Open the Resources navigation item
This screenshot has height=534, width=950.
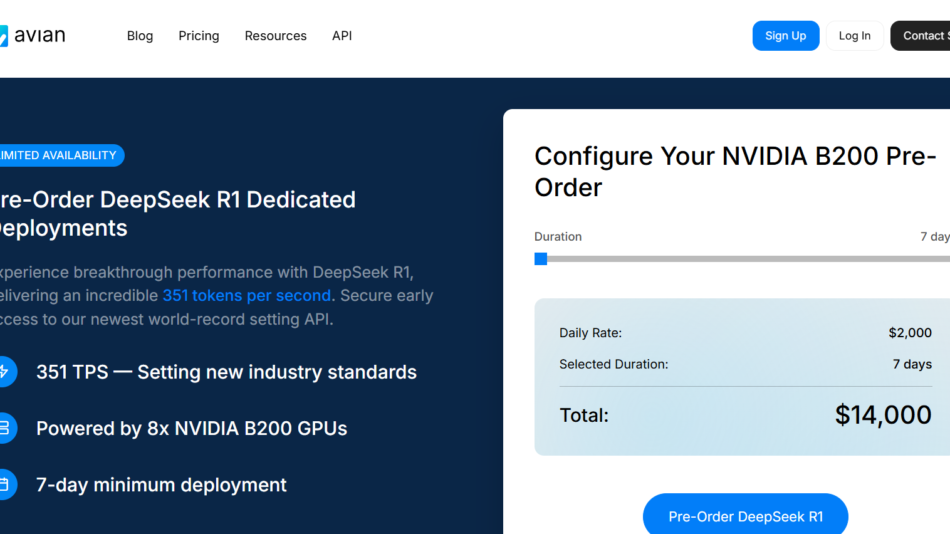[275, 36]
